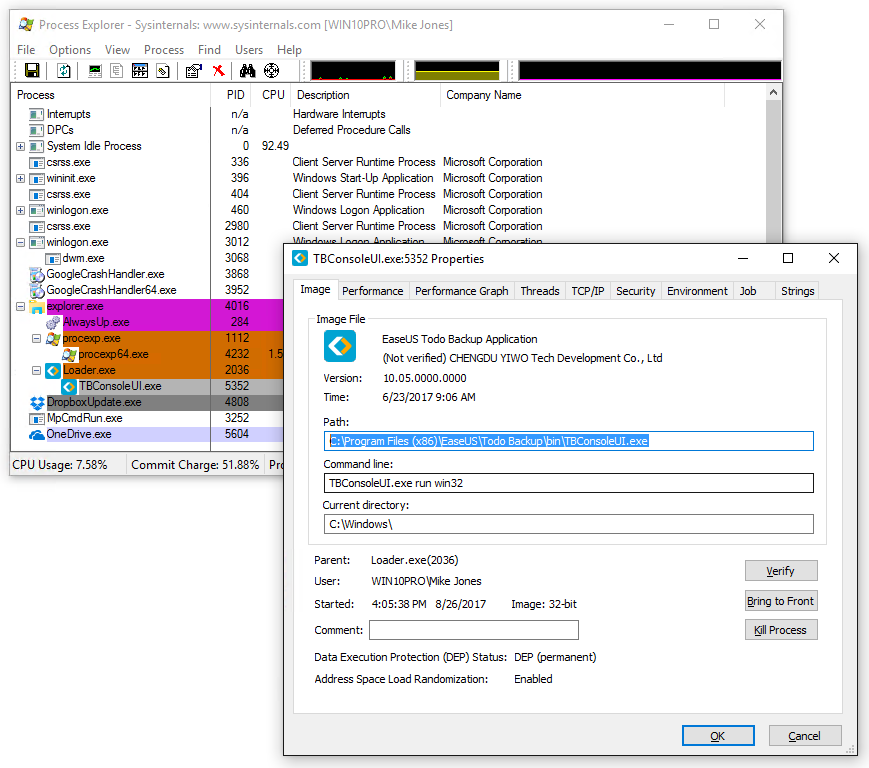Click the Process Explorer title bar icon

click(x=26, y=24)
